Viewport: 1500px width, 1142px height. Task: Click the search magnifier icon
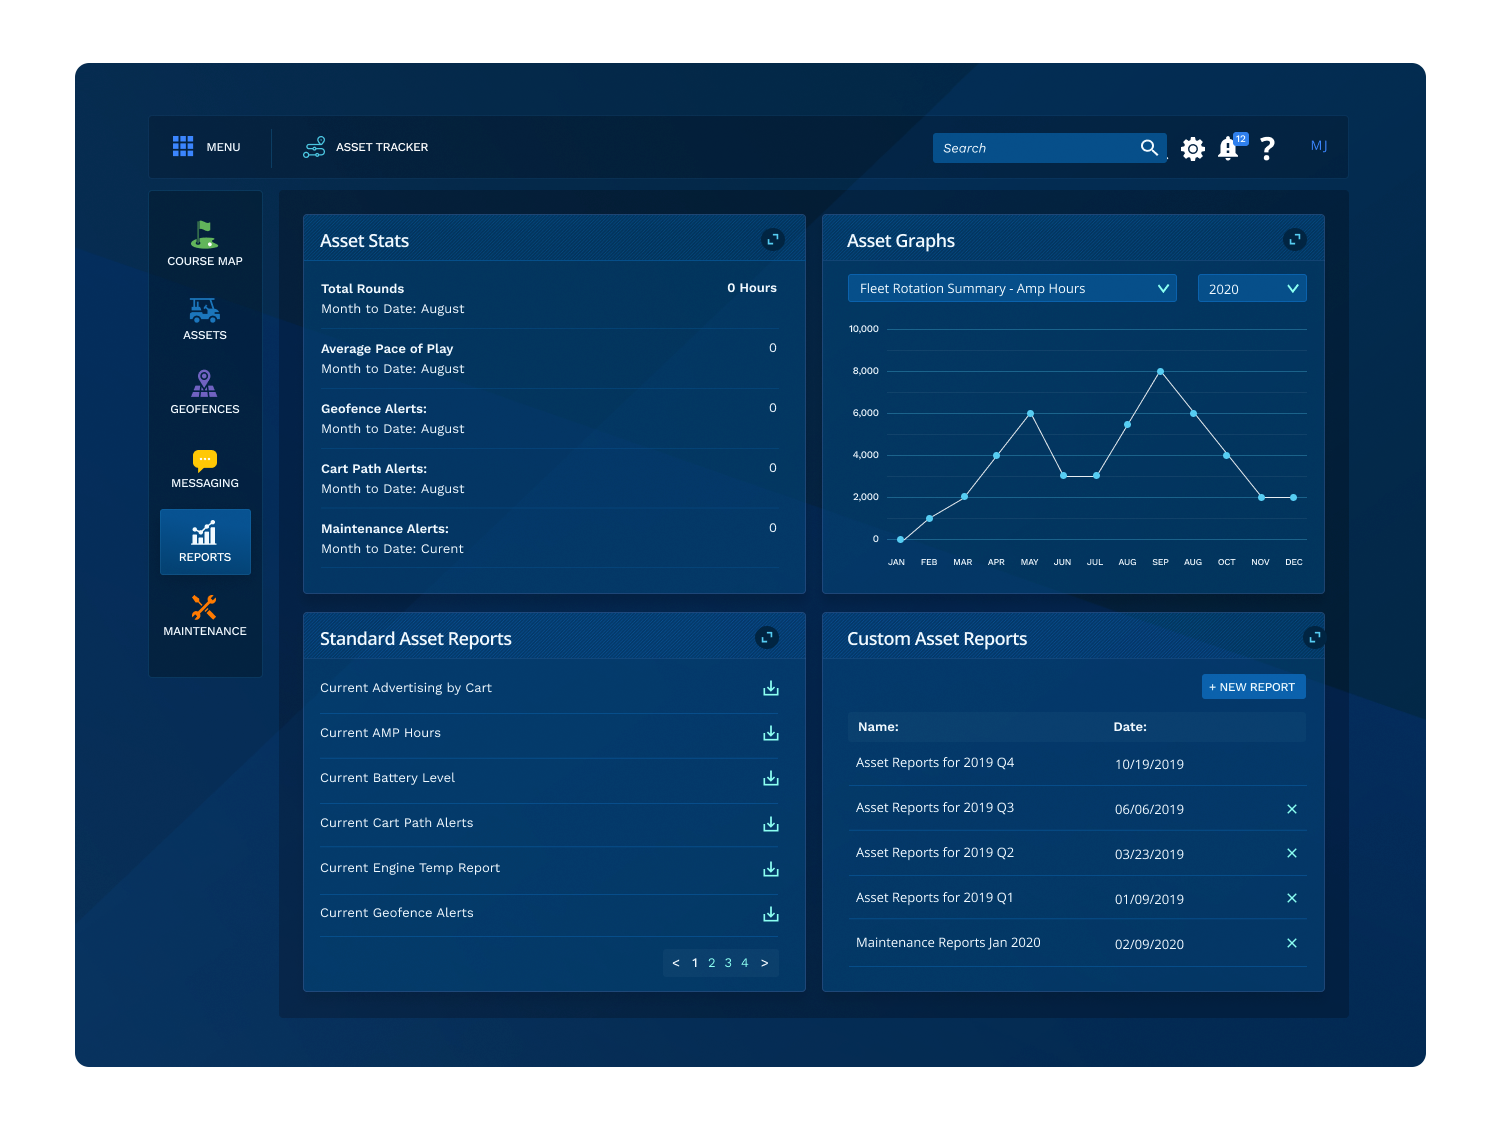tap(1149, 148)
